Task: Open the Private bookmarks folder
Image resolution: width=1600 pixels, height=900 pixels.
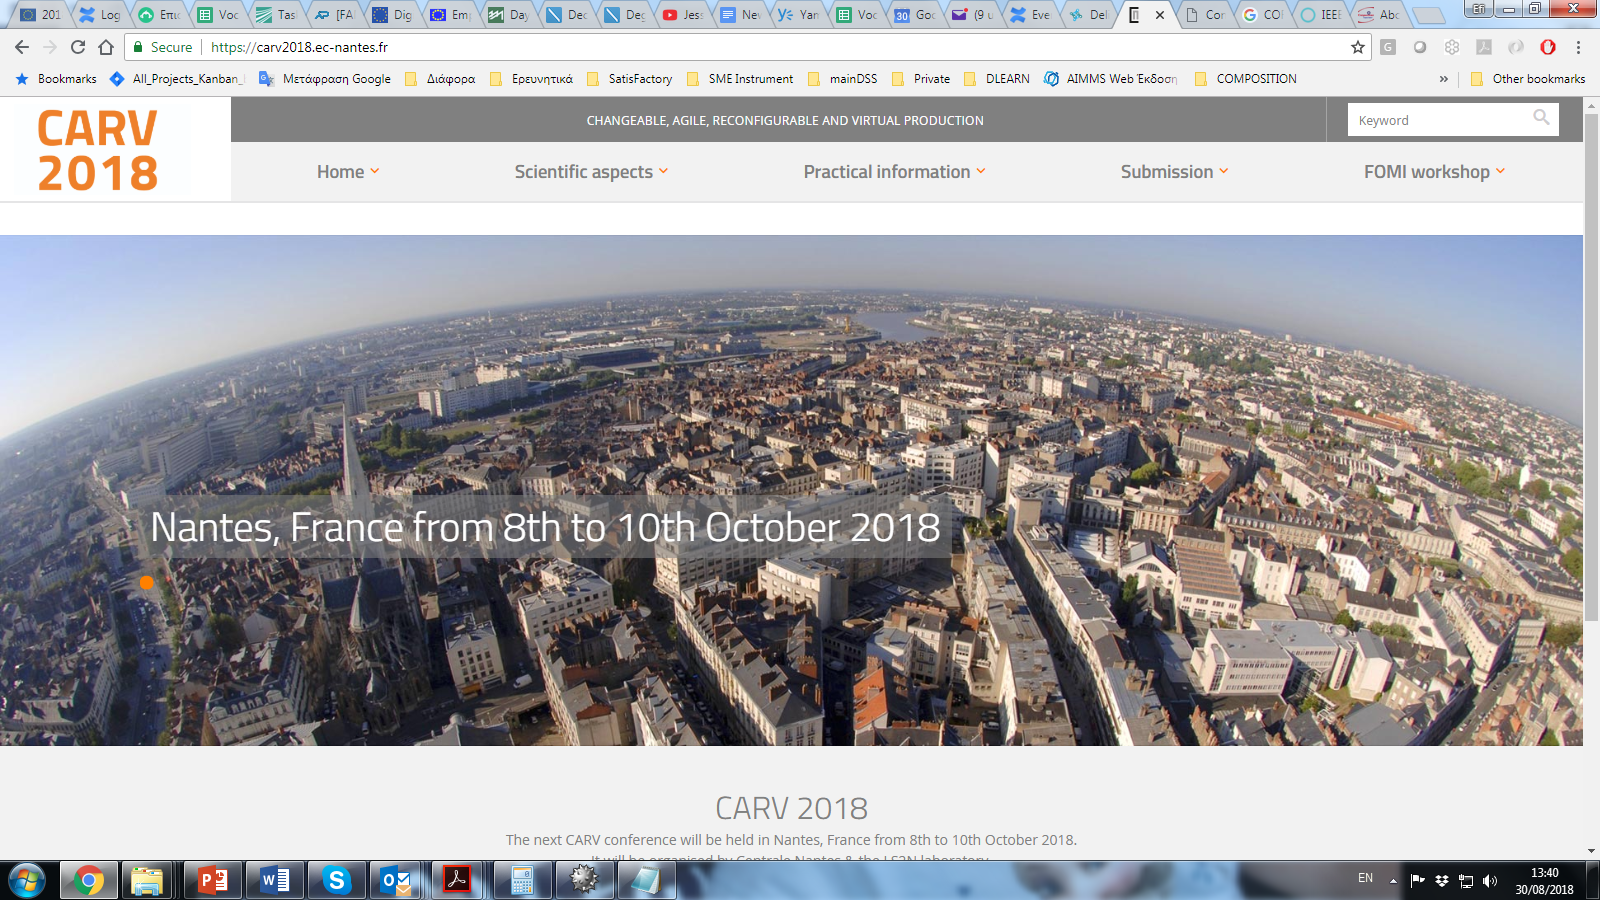Action: coord(921,79)
